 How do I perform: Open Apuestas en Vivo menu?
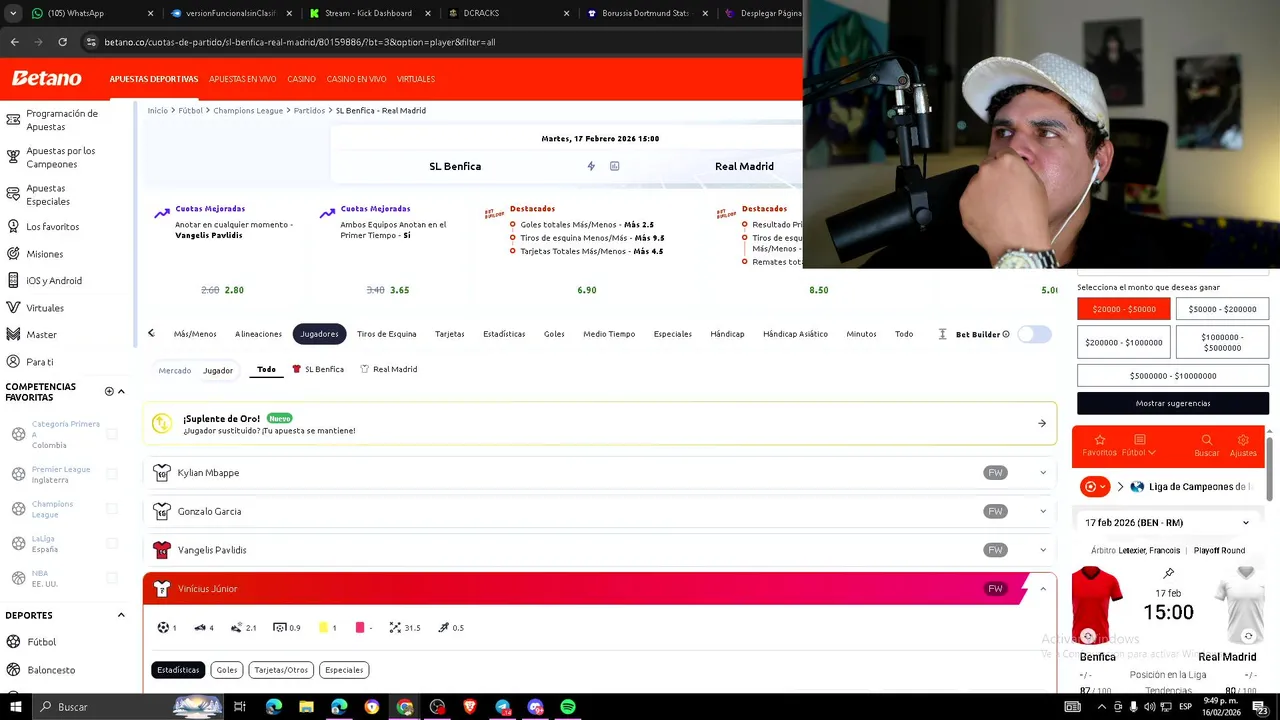[243, 79]
